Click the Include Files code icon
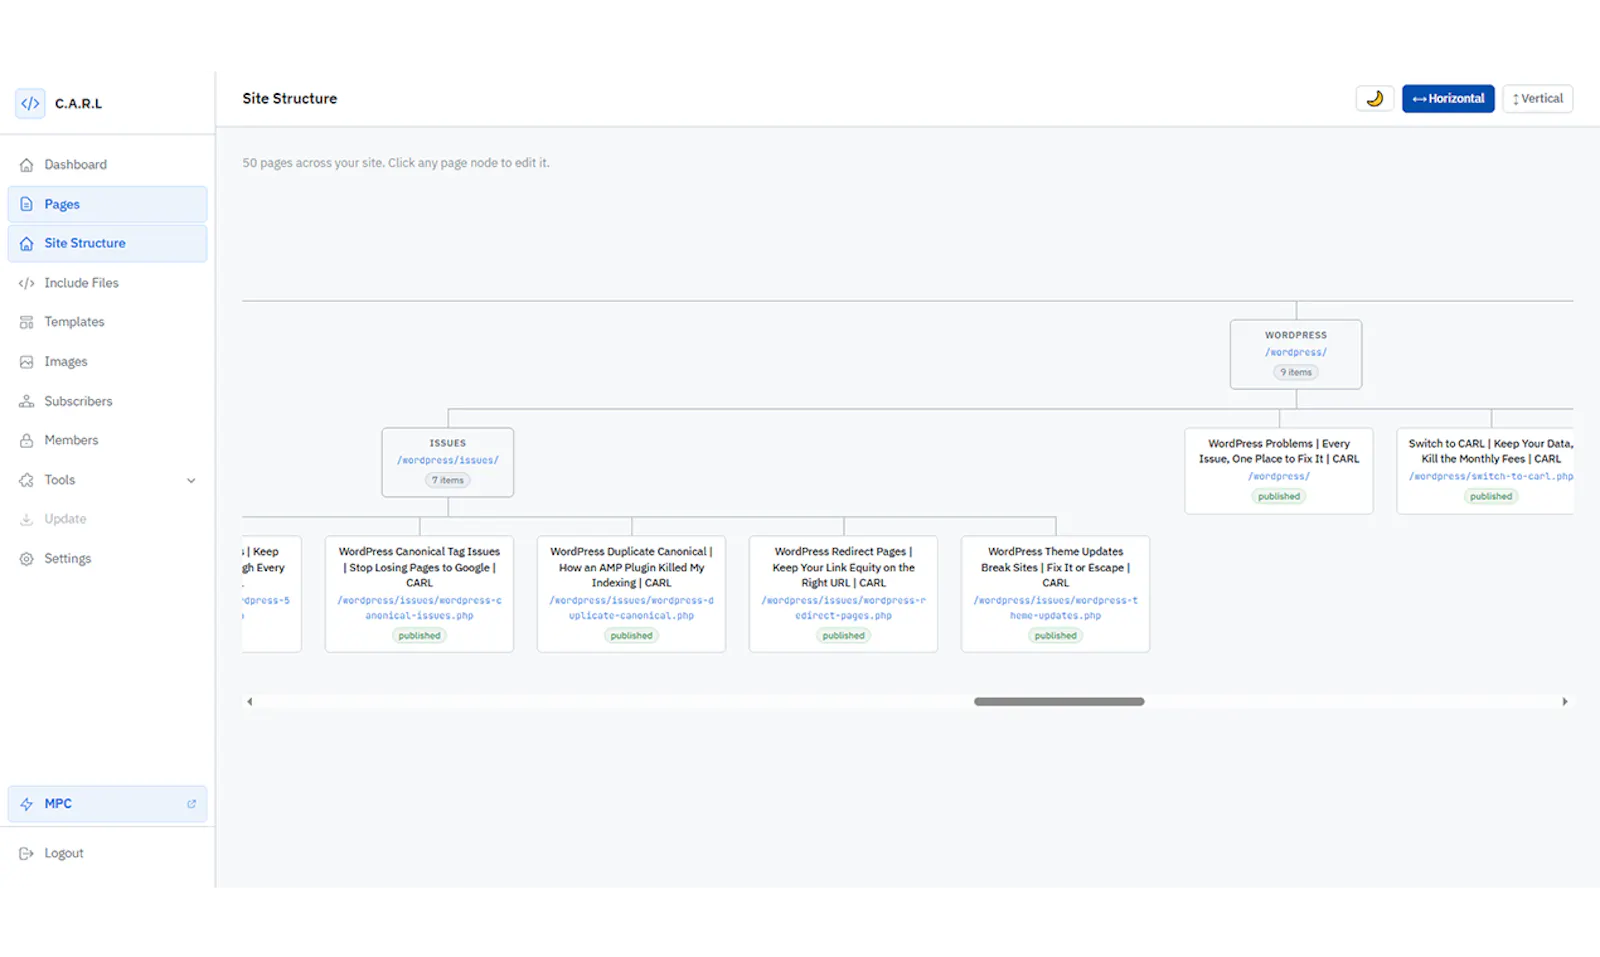The width and height of the screenshot is (1600, 957). pos(27,283)
